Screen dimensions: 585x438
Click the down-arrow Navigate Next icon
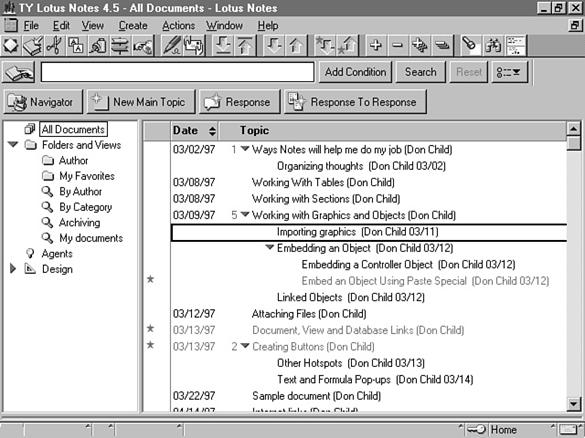tap(273, 46)
